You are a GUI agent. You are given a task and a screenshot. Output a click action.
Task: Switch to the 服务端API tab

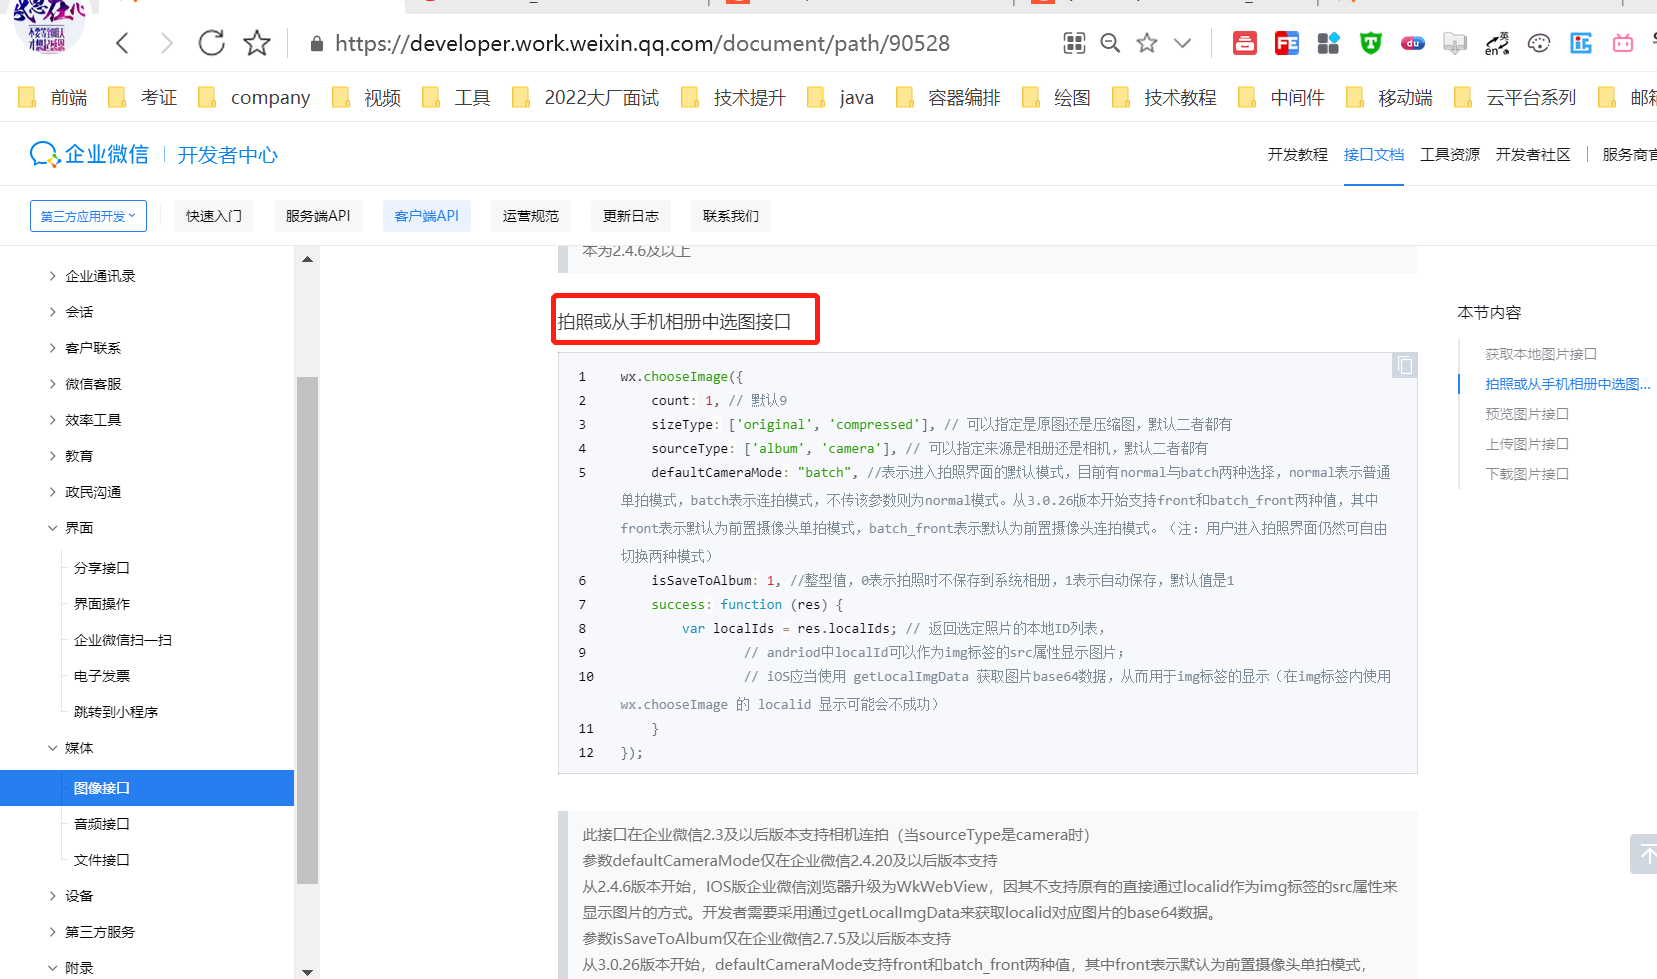tap(318, 215)
